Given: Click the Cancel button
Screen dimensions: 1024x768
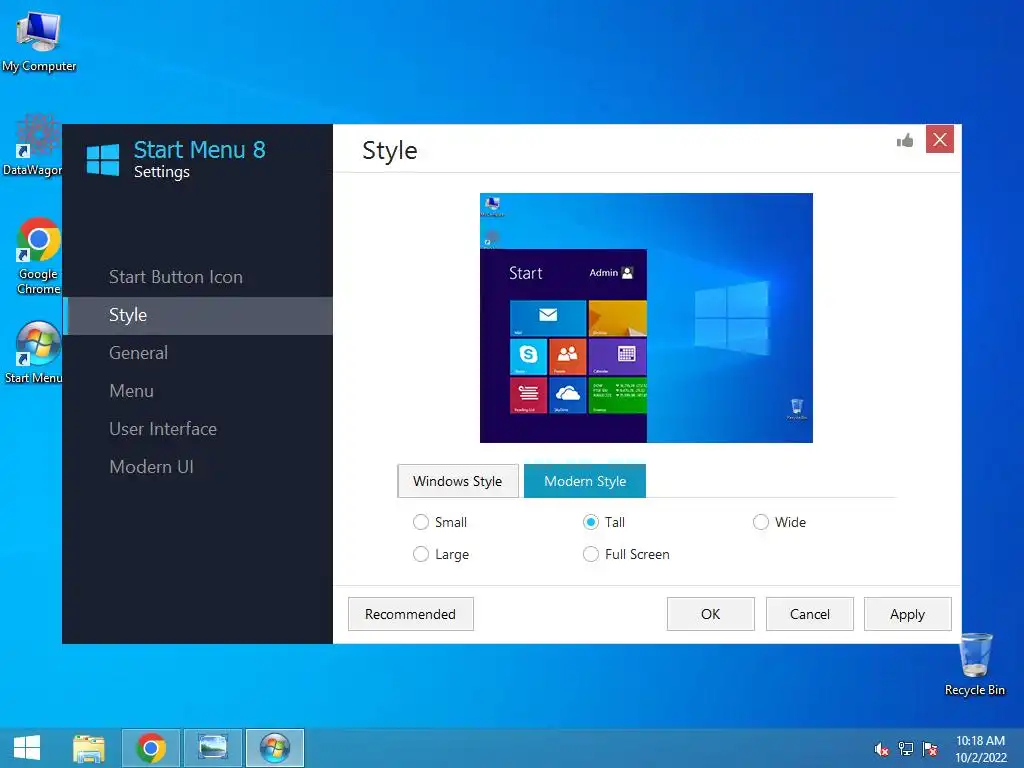Looking at the screenshot, I should [810, 614].
